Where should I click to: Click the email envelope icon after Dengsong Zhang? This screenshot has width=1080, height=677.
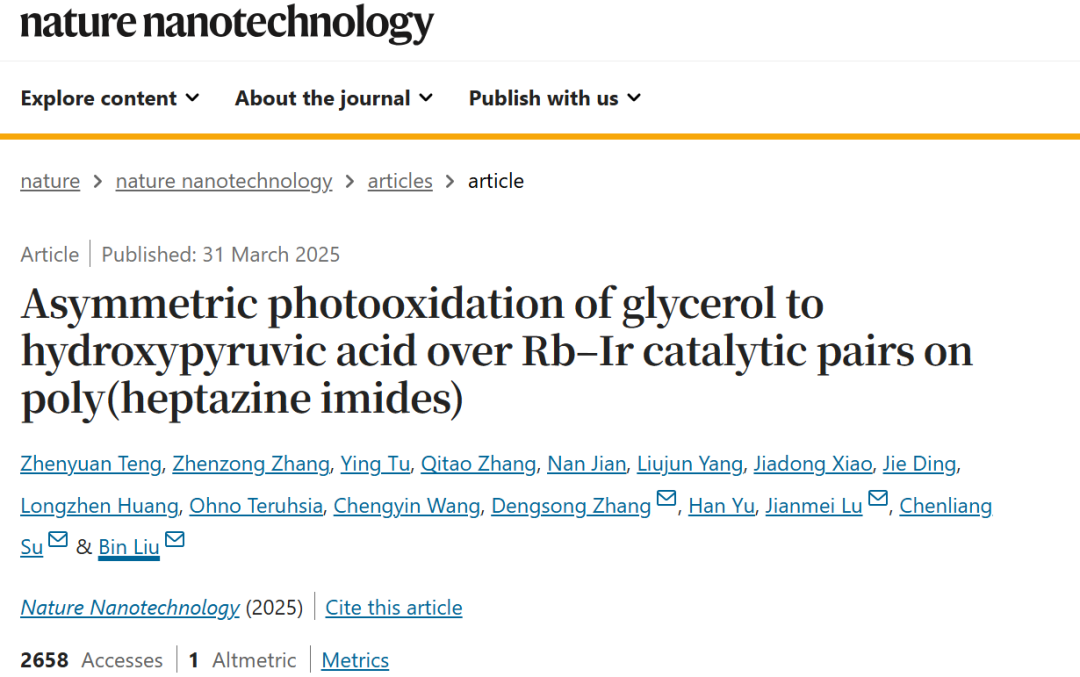(666, 498)
